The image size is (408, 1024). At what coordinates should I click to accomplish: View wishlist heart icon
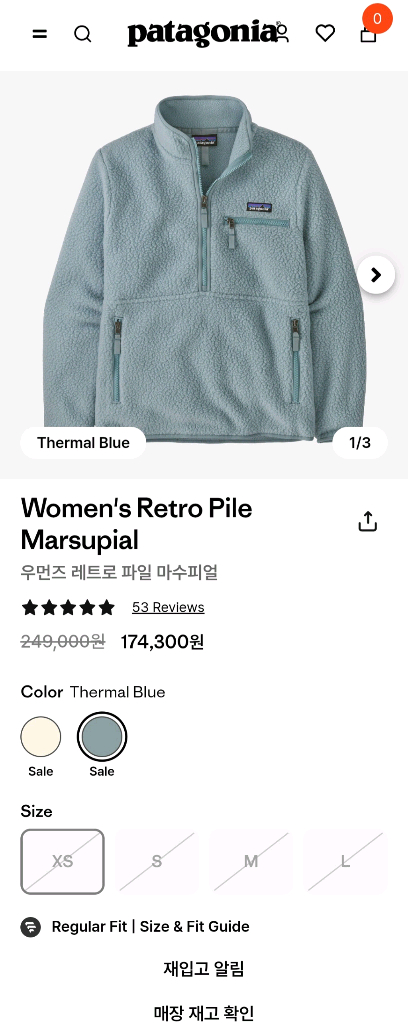pos(325,33)
